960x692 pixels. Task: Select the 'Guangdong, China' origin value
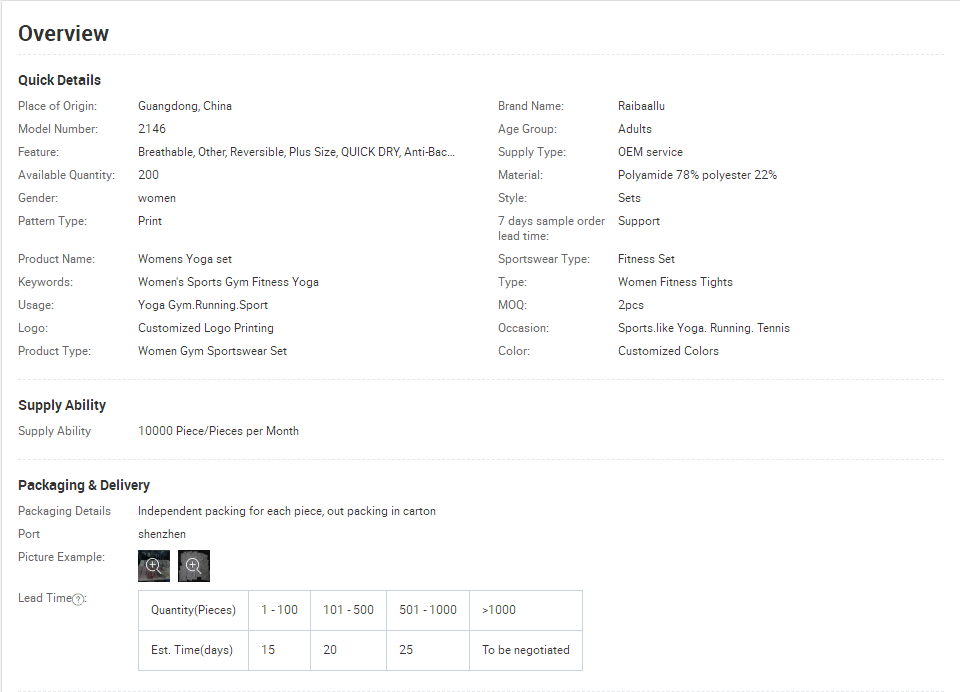coord(185,106)
